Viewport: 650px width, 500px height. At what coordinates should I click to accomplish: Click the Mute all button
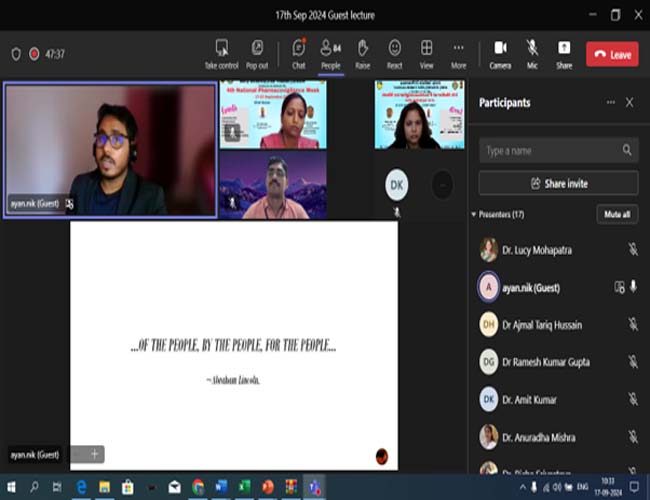tap(617, 214)
